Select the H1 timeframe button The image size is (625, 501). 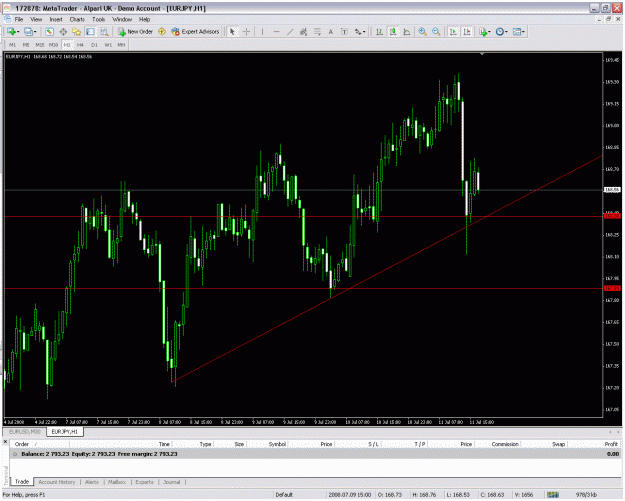click(x=67, y=45)
